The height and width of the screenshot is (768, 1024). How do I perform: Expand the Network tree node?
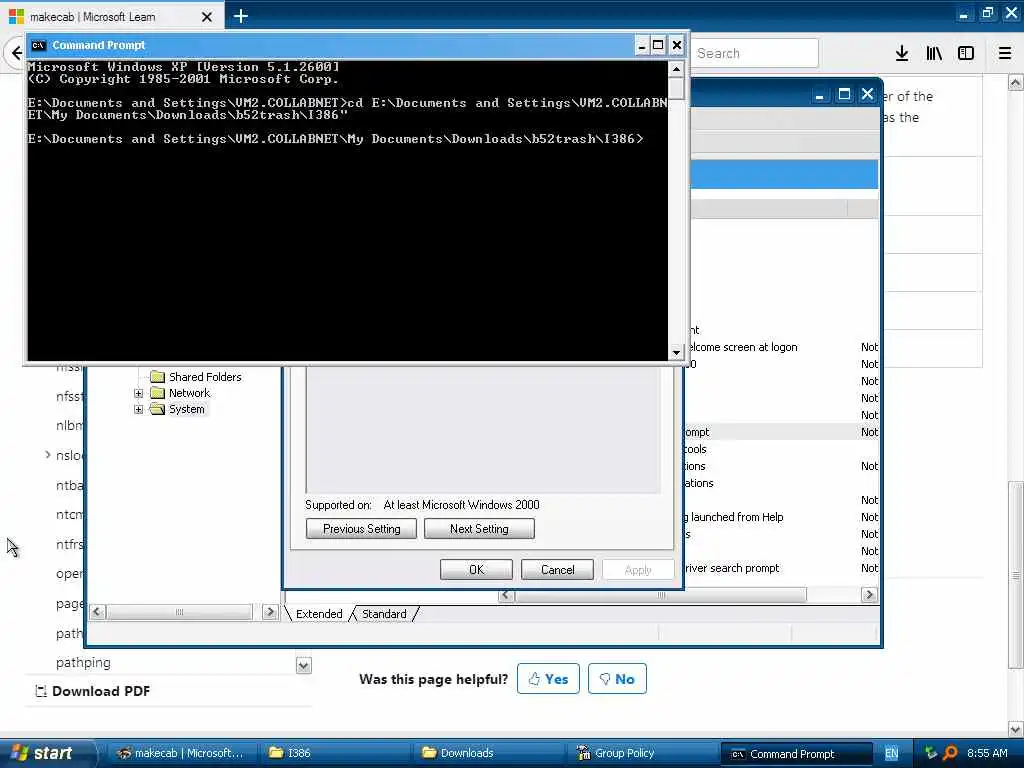pyautogui.click(x=138, y=393)
